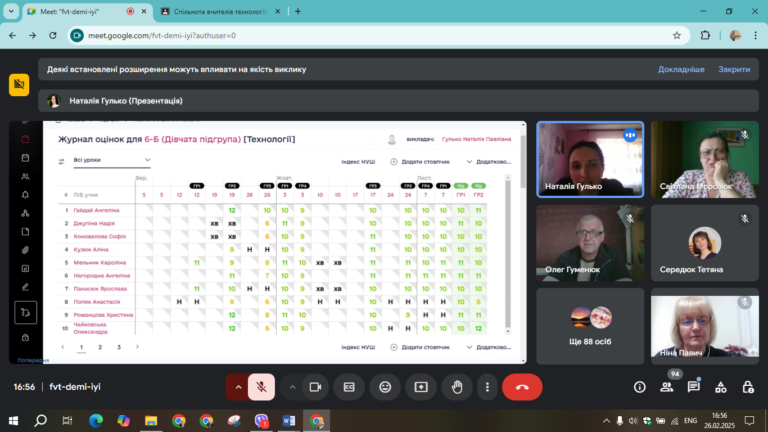The width and height of the screenshot is (768, 432).
Task: Click the red leave call button
Action: (x=522, y=387)
